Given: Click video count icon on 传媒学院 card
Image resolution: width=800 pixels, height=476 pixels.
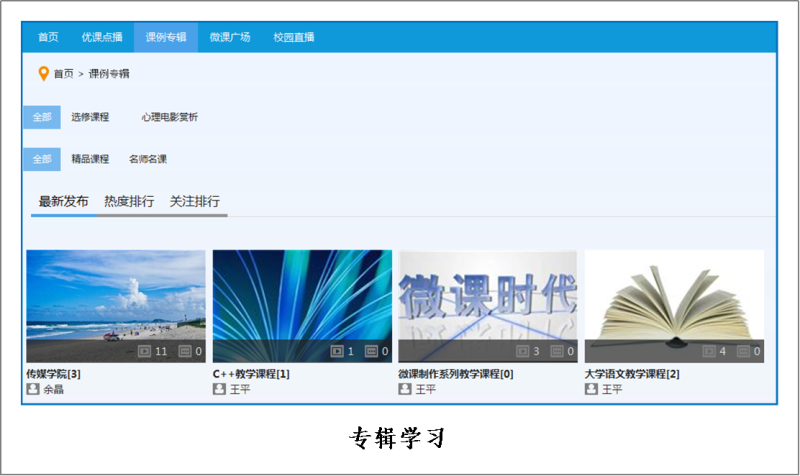Looking at the screenshot, I should click(144, 351).
